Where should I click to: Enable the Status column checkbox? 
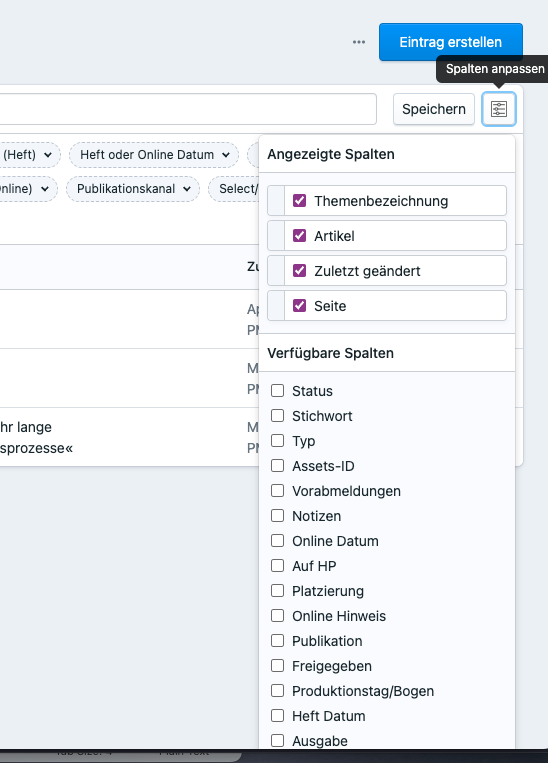[x=277, y=391]
